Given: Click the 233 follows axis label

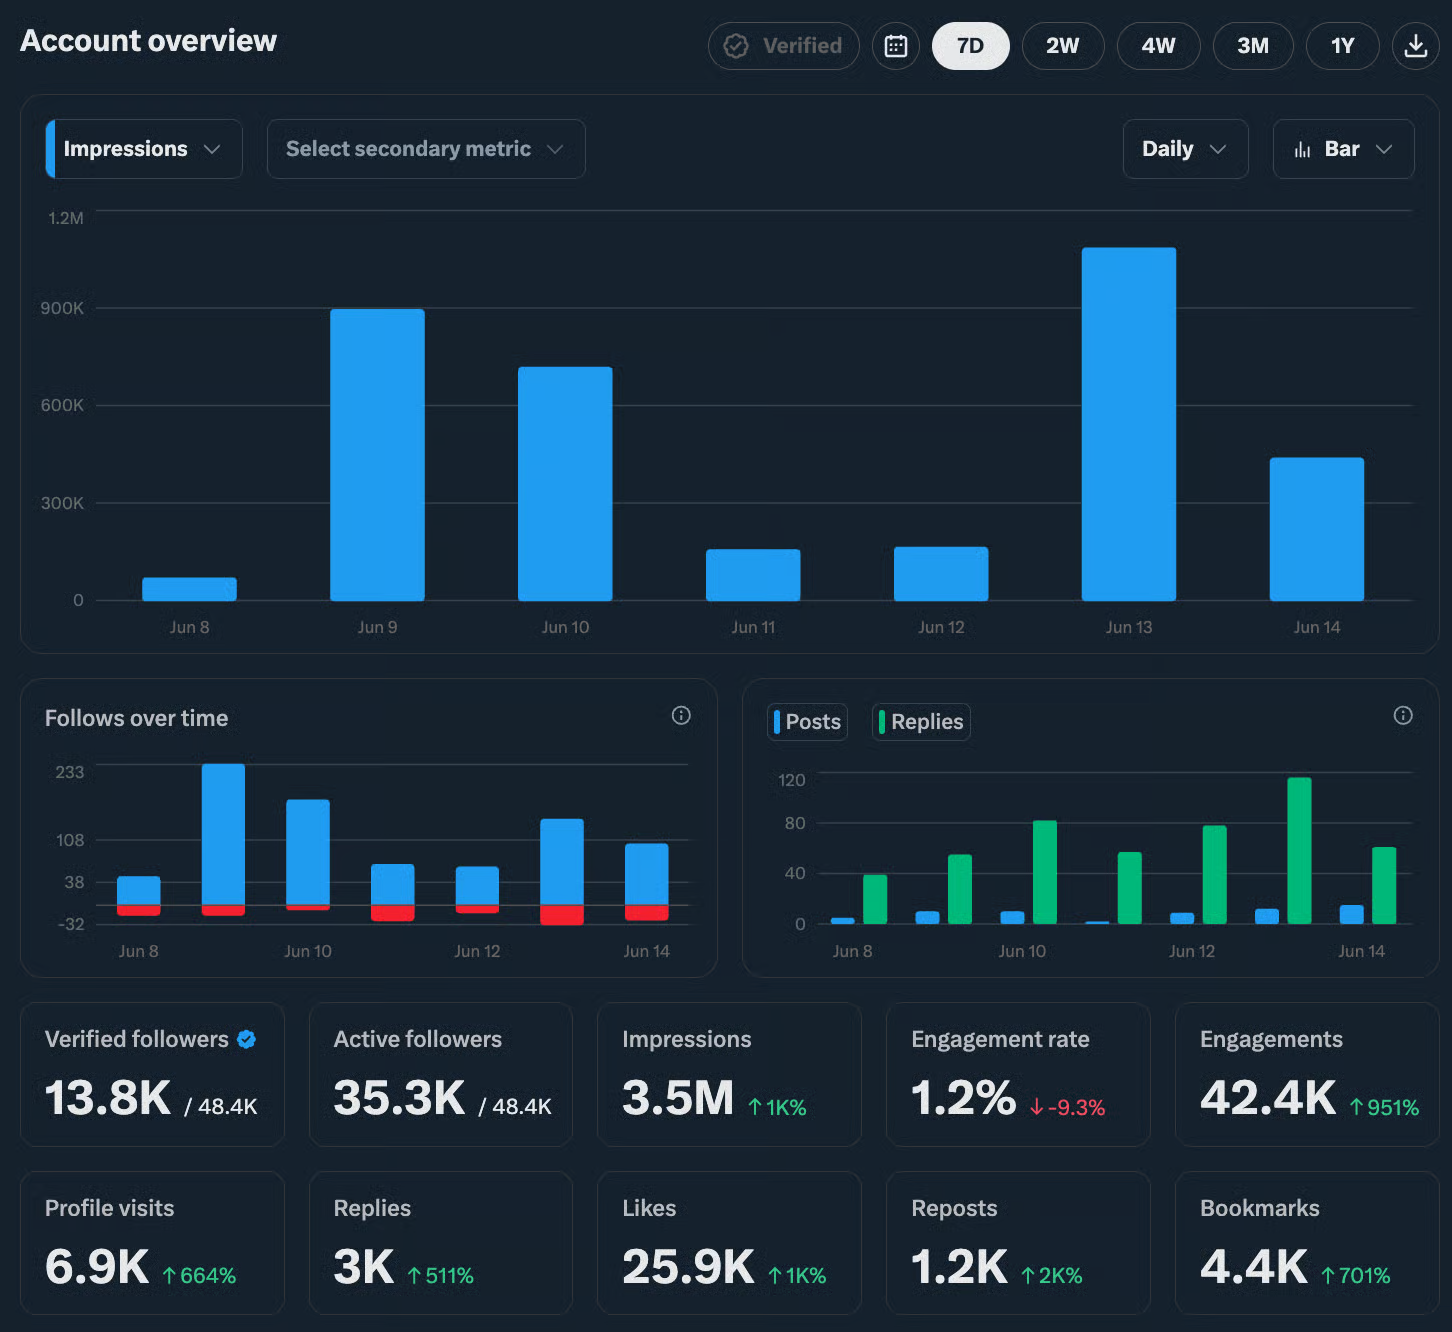Looking at the screenshot, I should tap(70, 772).
